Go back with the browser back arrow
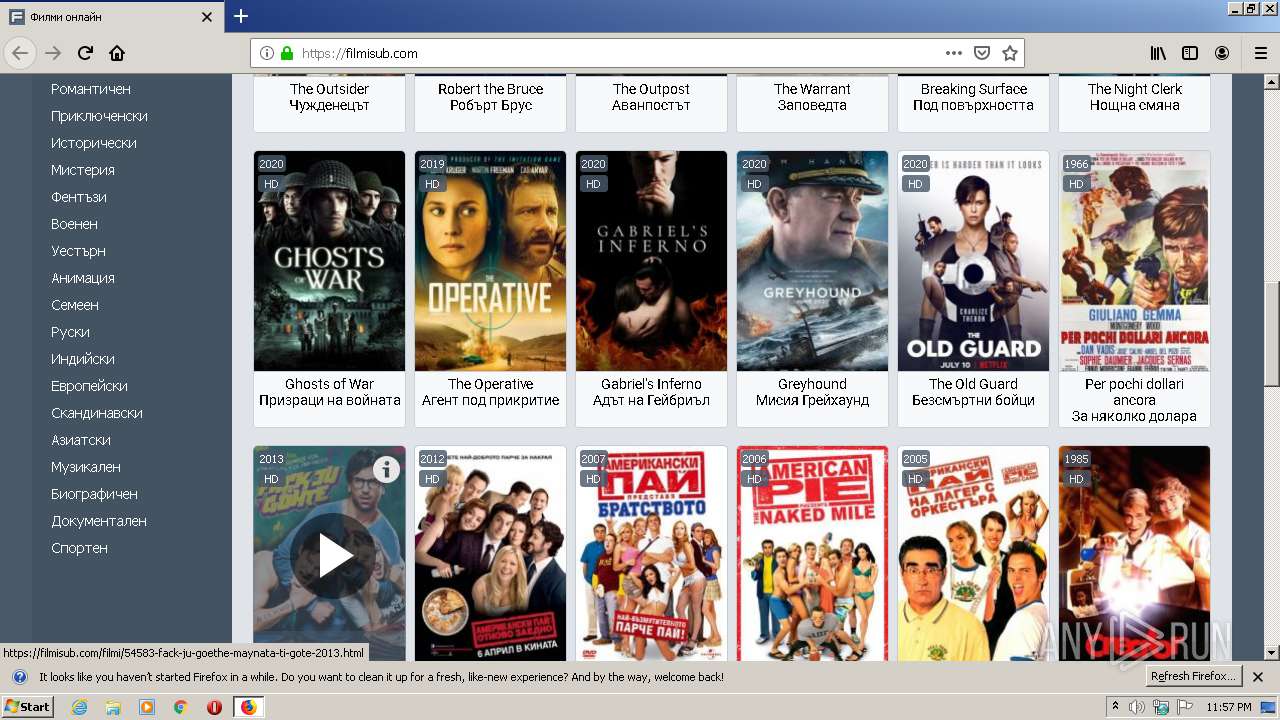Screen dimensions: 1280x720 pos(20,53)
